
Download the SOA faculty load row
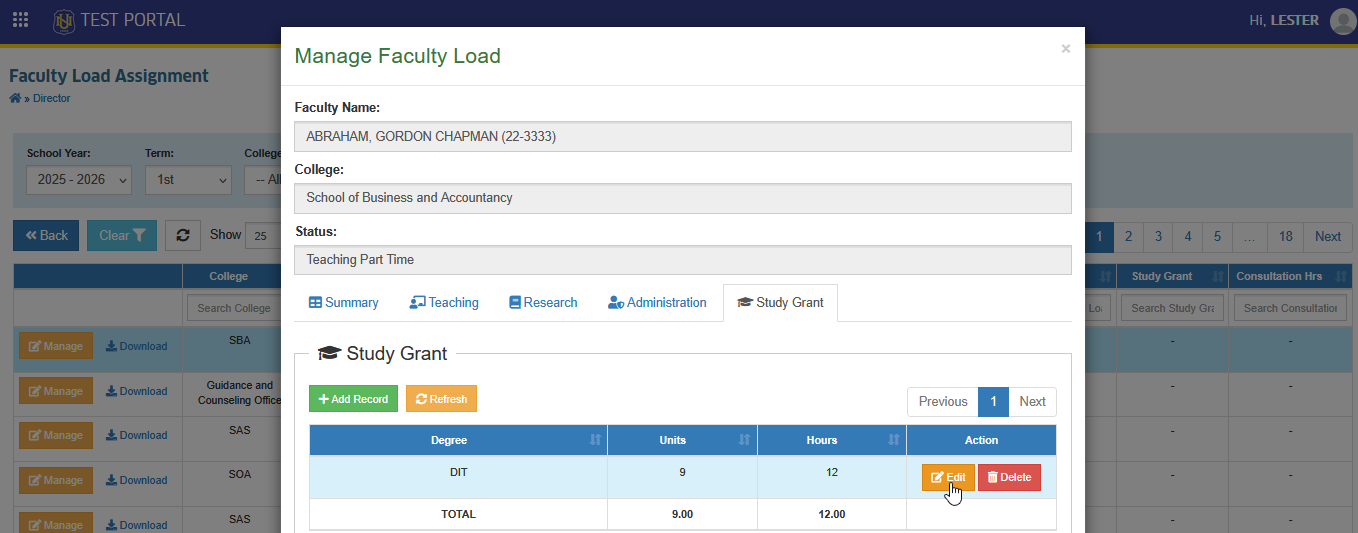coord(137,480)
